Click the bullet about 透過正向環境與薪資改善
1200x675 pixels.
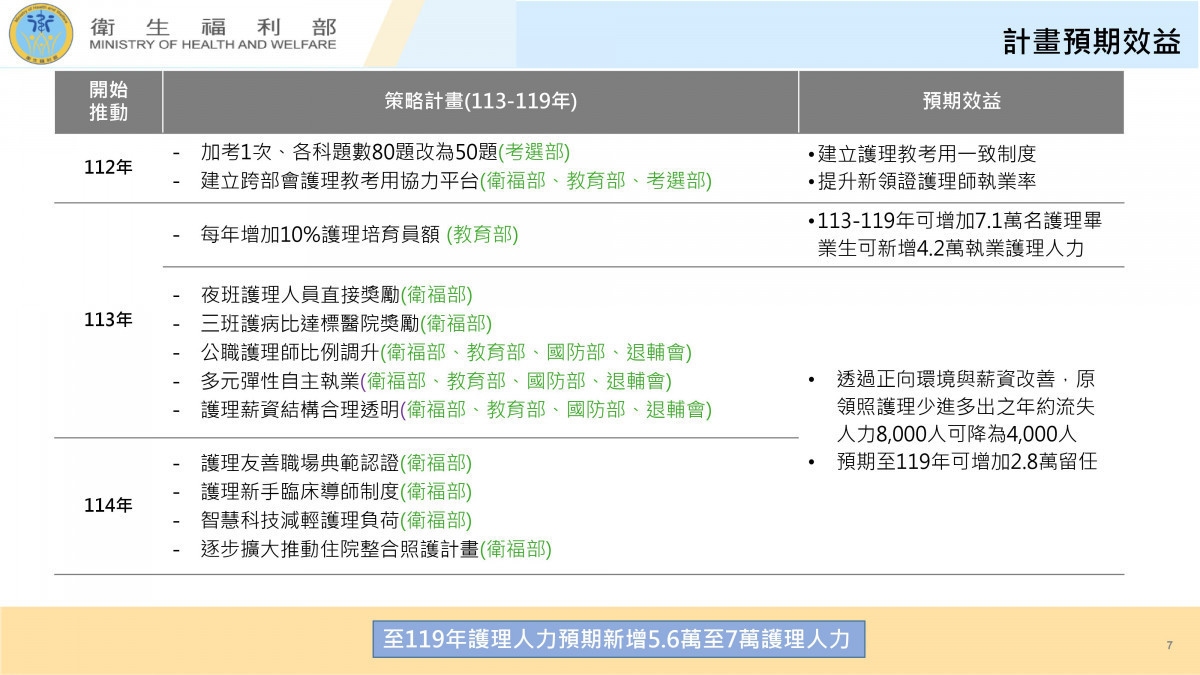tap(954, 407)
